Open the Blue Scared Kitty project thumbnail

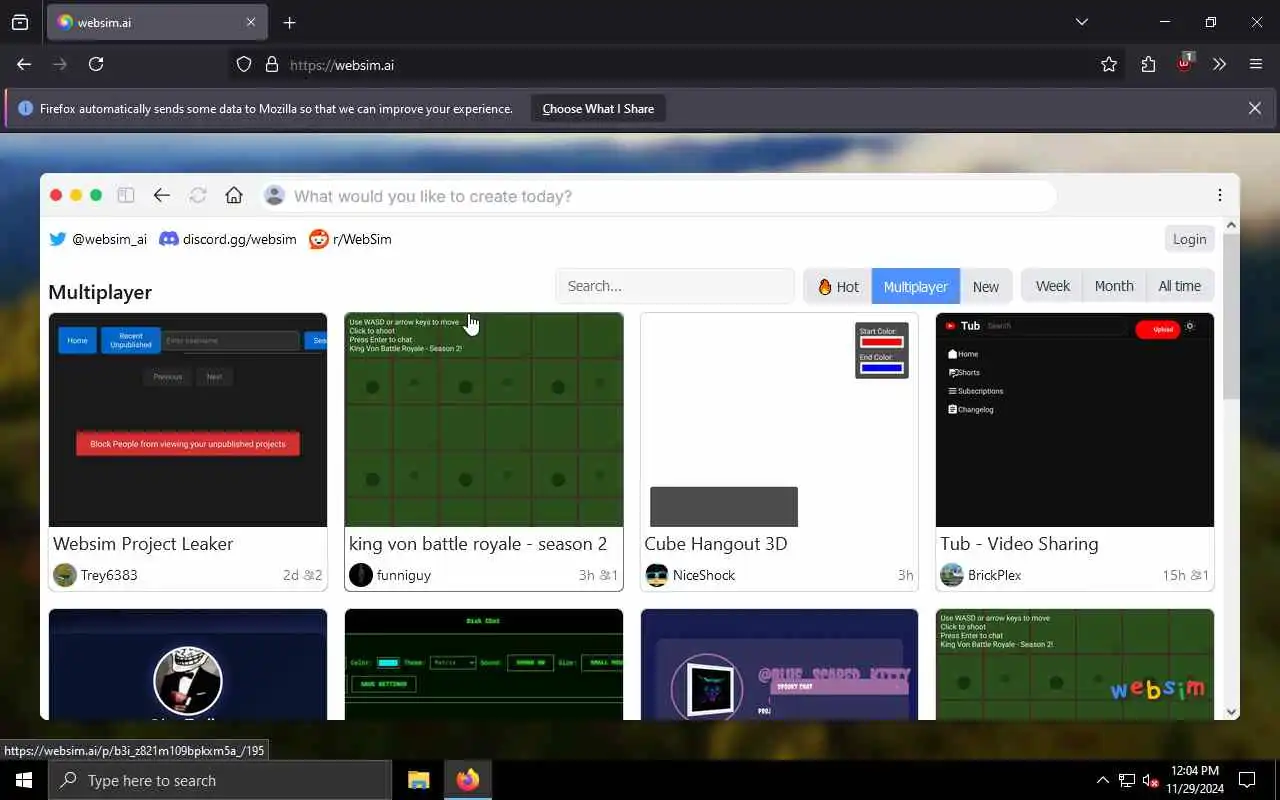pos(779,664)
